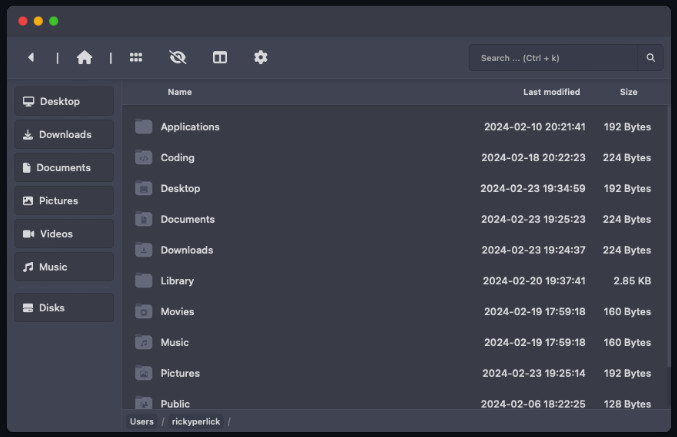Go to the home directory via house icon
The width and height of the screenshot is (677, 437).
84,57
